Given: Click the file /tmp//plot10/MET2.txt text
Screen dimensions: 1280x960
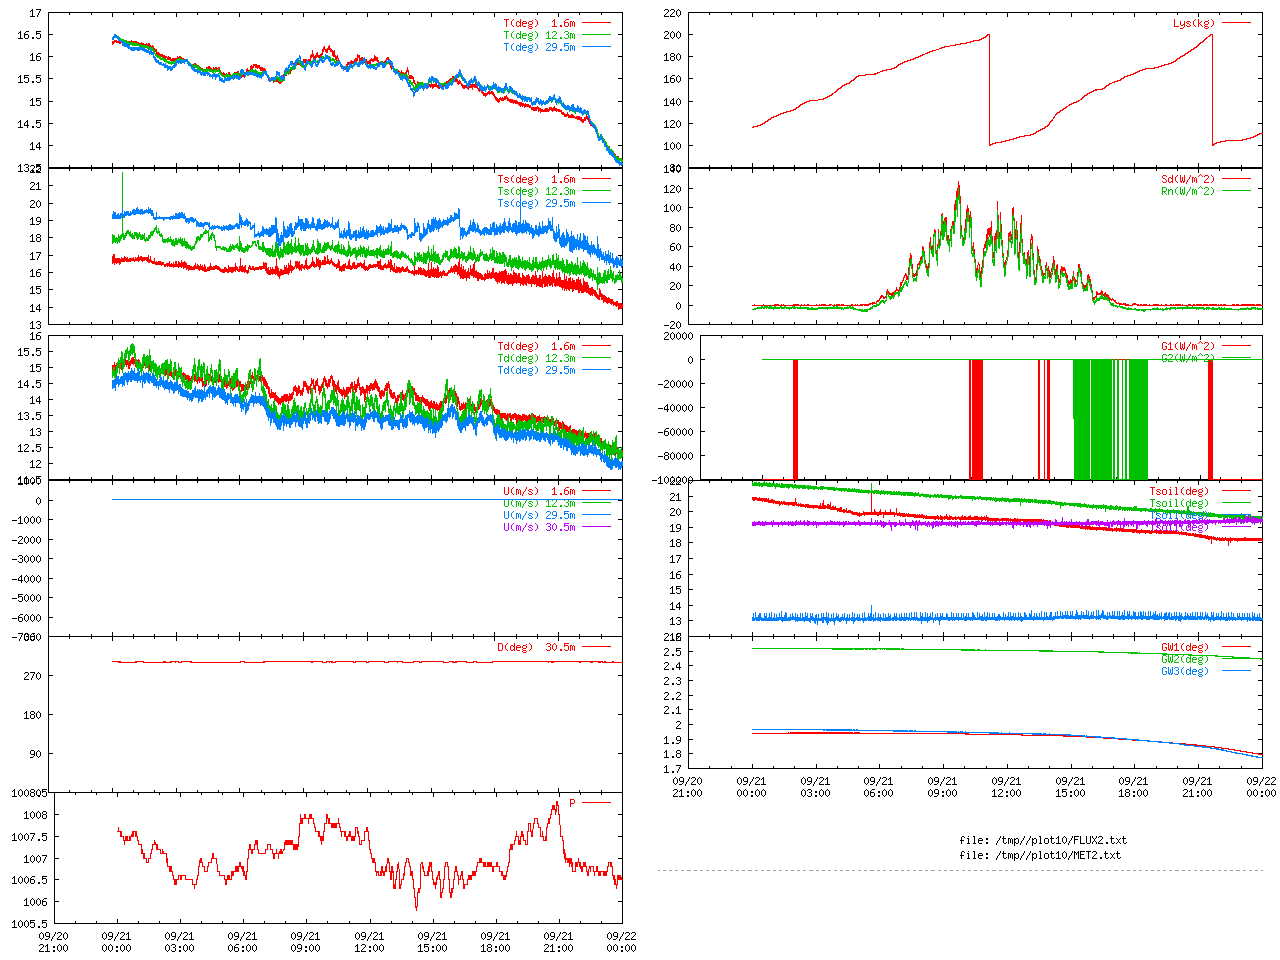Looking at the screenshot, I should coord(1040,855).
